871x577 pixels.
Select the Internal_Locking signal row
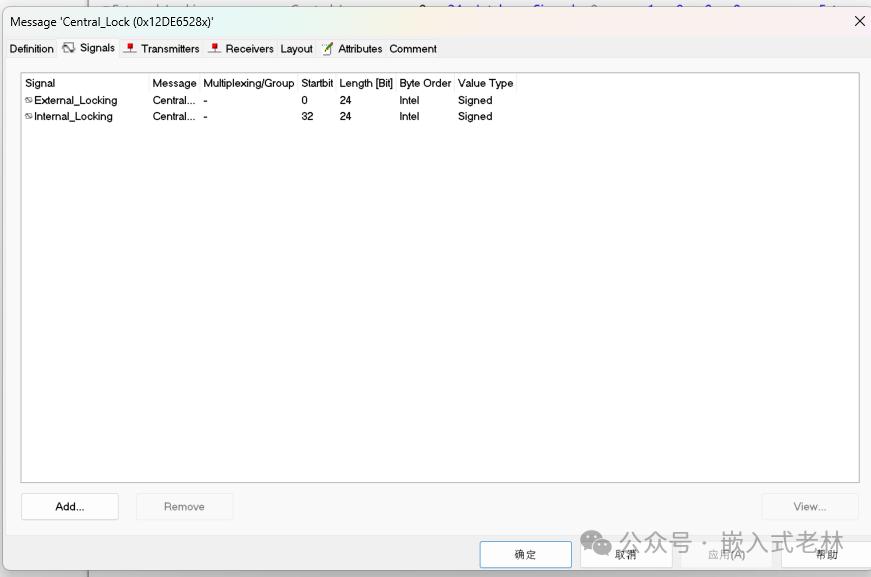[271, 117]
